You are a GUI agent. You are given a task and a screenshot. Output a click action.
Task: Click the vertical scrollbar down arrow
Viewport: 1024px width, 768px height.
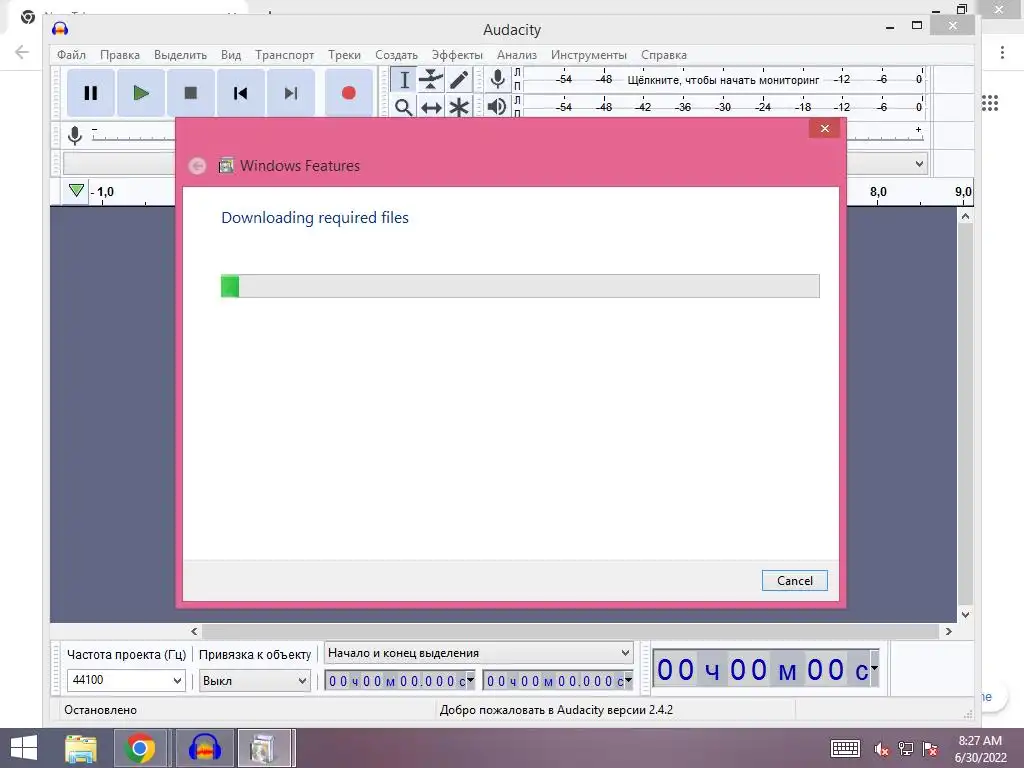coord(965,615)
